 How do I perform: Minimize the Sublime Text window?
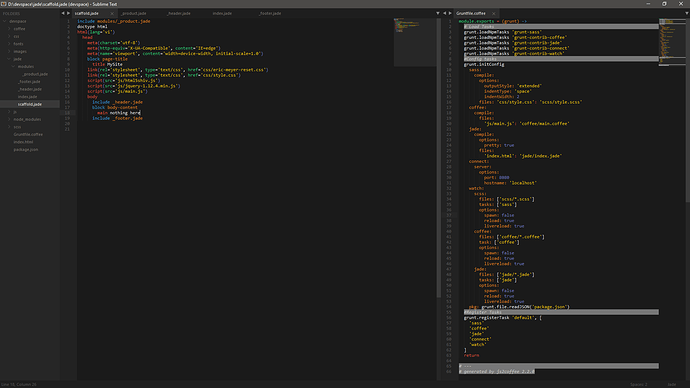(648, 4)
